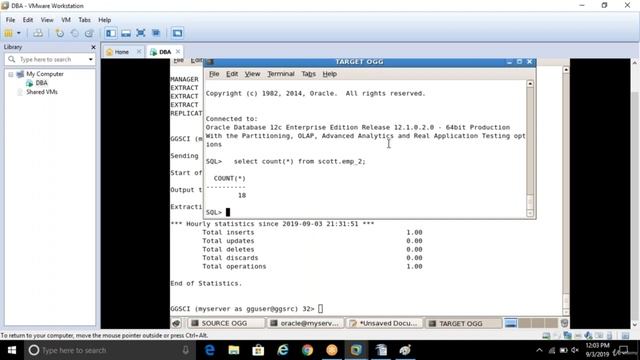
Task: Click the Send Ctrl+Alt+Del toolbar icon
Action: [x=38, y=33]
